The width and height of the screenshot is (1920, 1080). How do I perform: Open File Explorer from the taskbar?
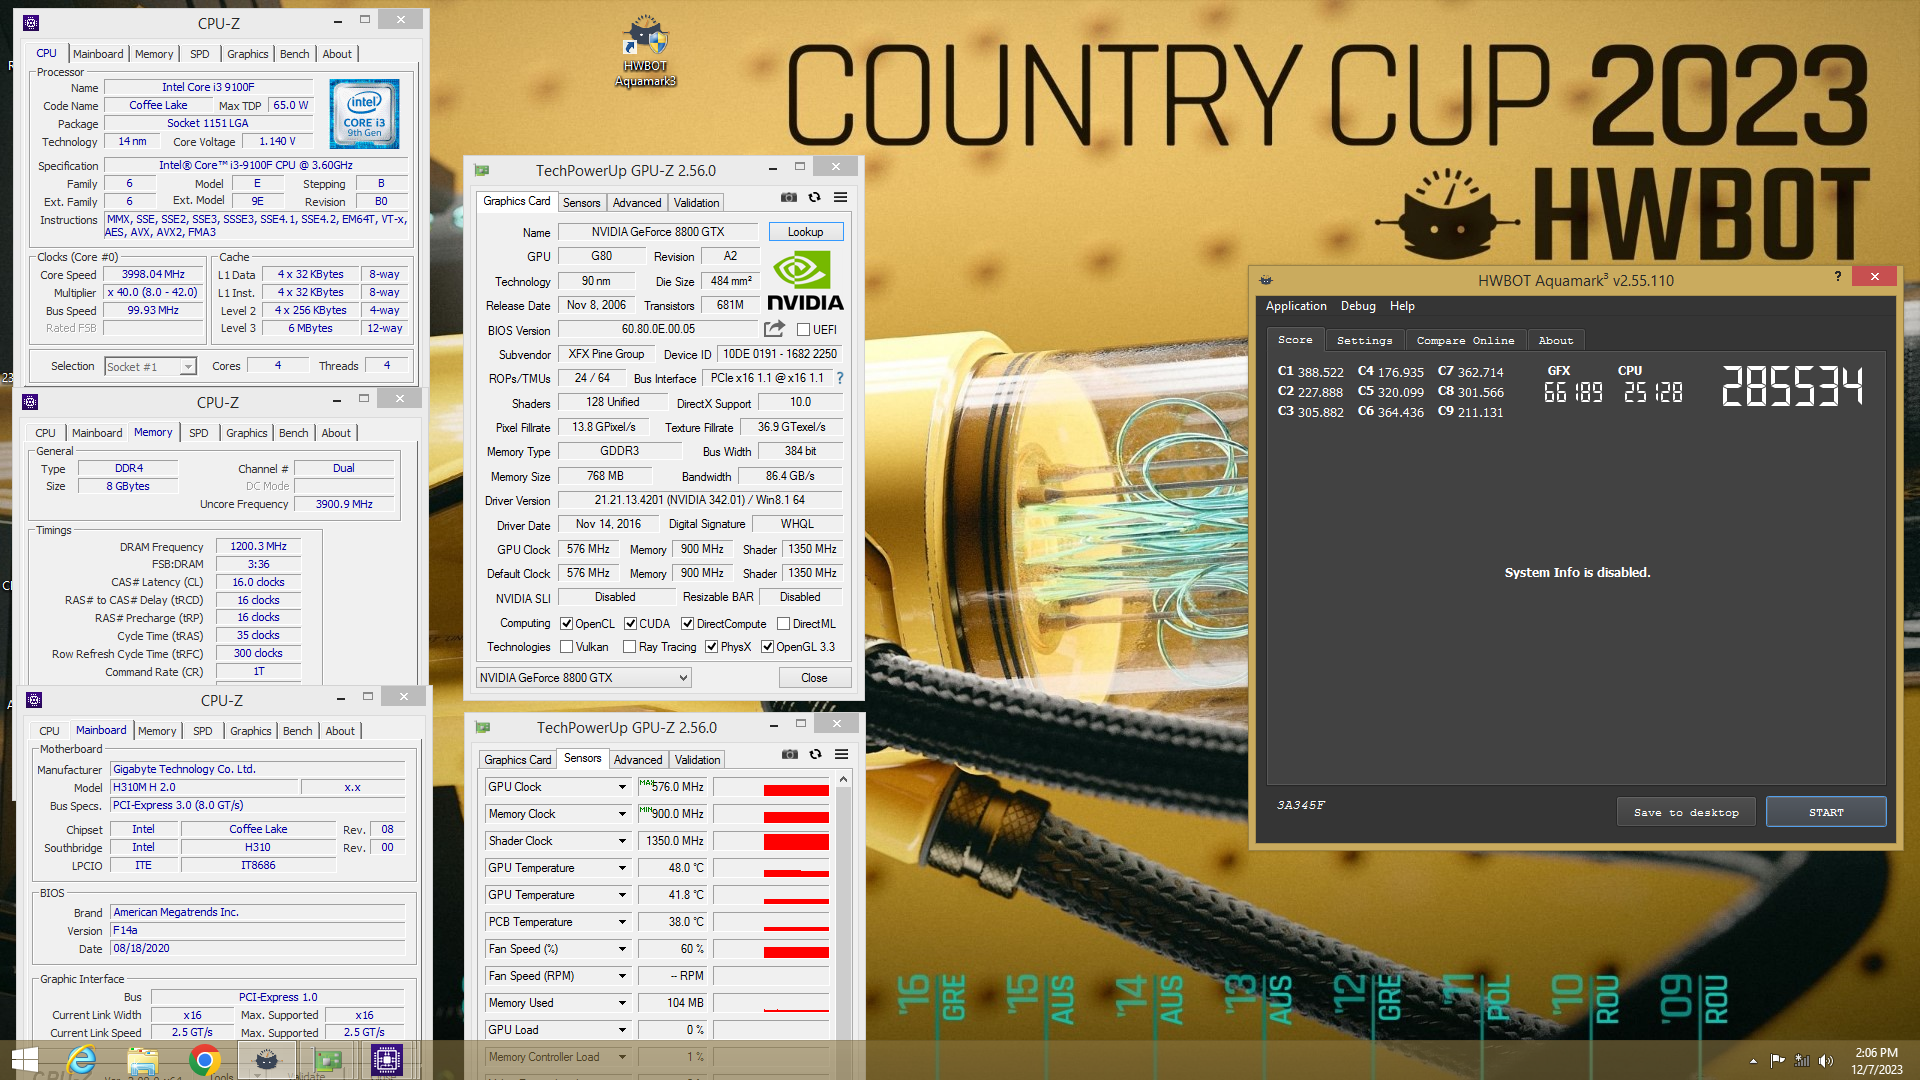[x=143, y=1060]
